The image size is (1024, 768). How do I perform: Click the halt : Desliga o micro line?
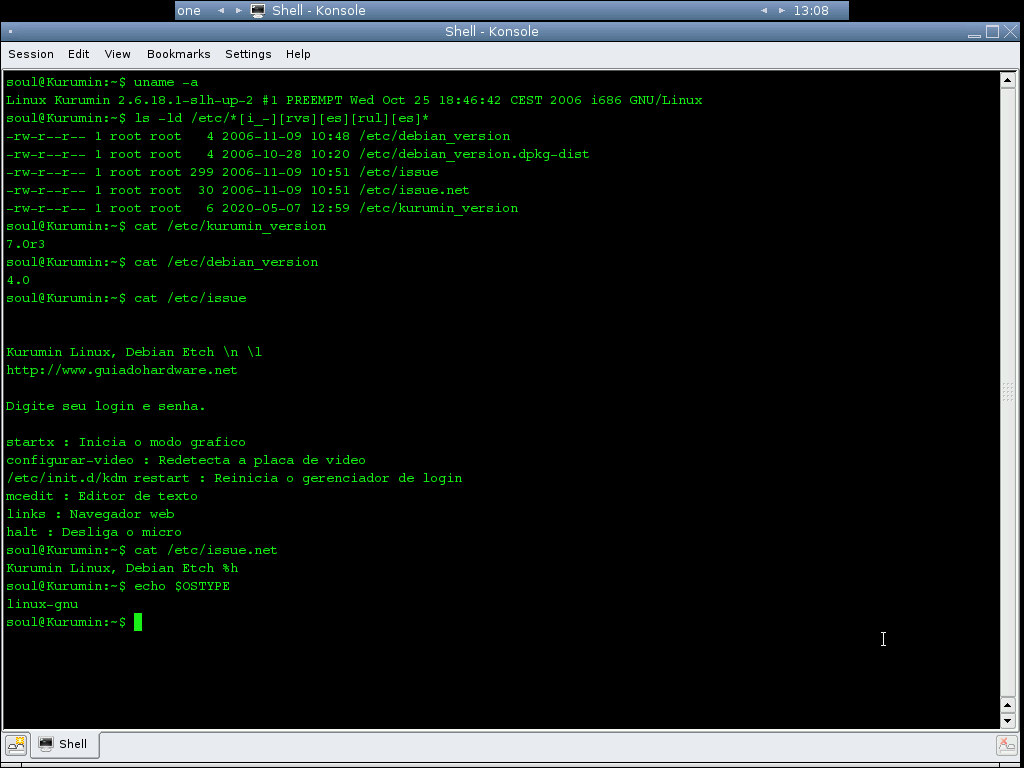(x=94, y=532)
